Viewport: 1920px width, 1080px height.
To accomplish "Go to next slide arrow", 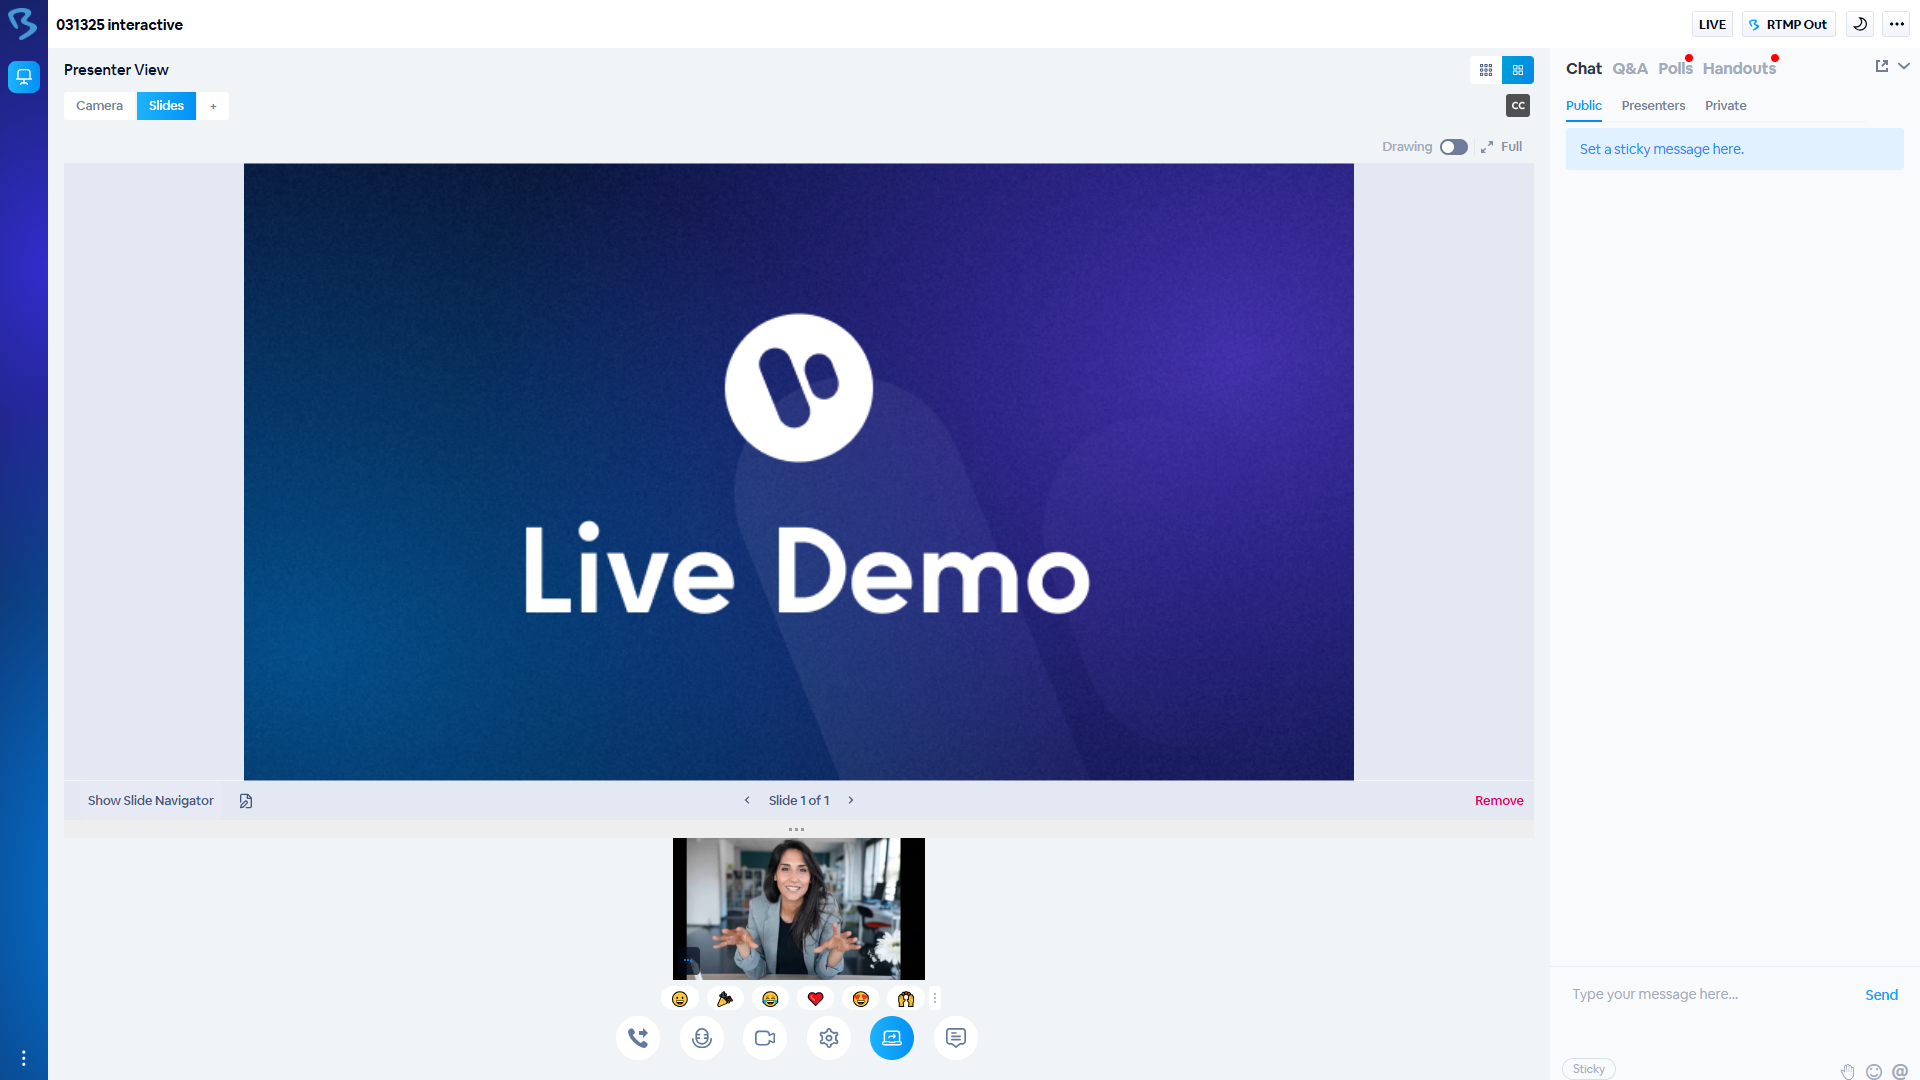I will [851, 801].
